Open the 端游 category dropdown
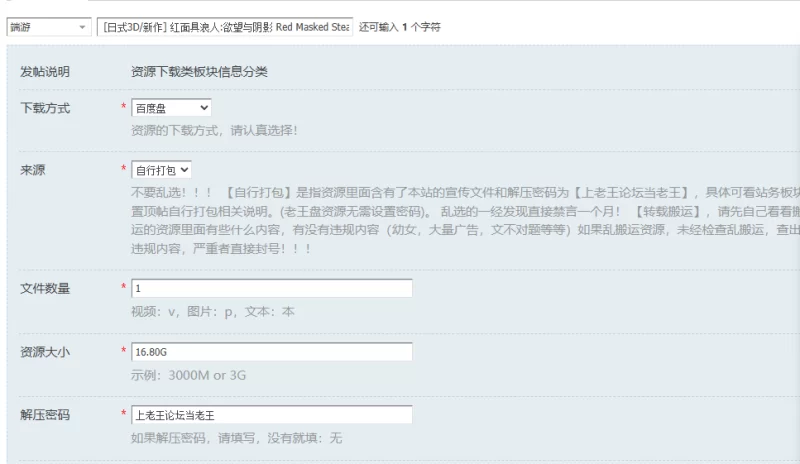The image size is (800, 464). (x=48, y=27)
